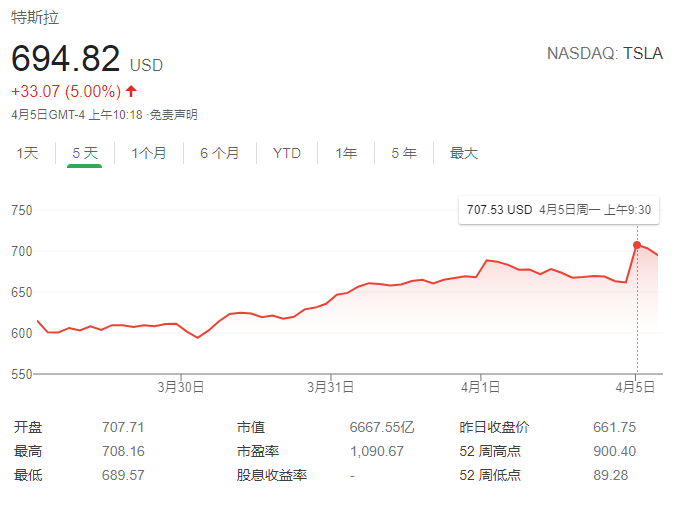Click the 最低 value 689.57
The width and height of the screenshot is (690, 521).
pyautogui.click(x=123, y=475)
